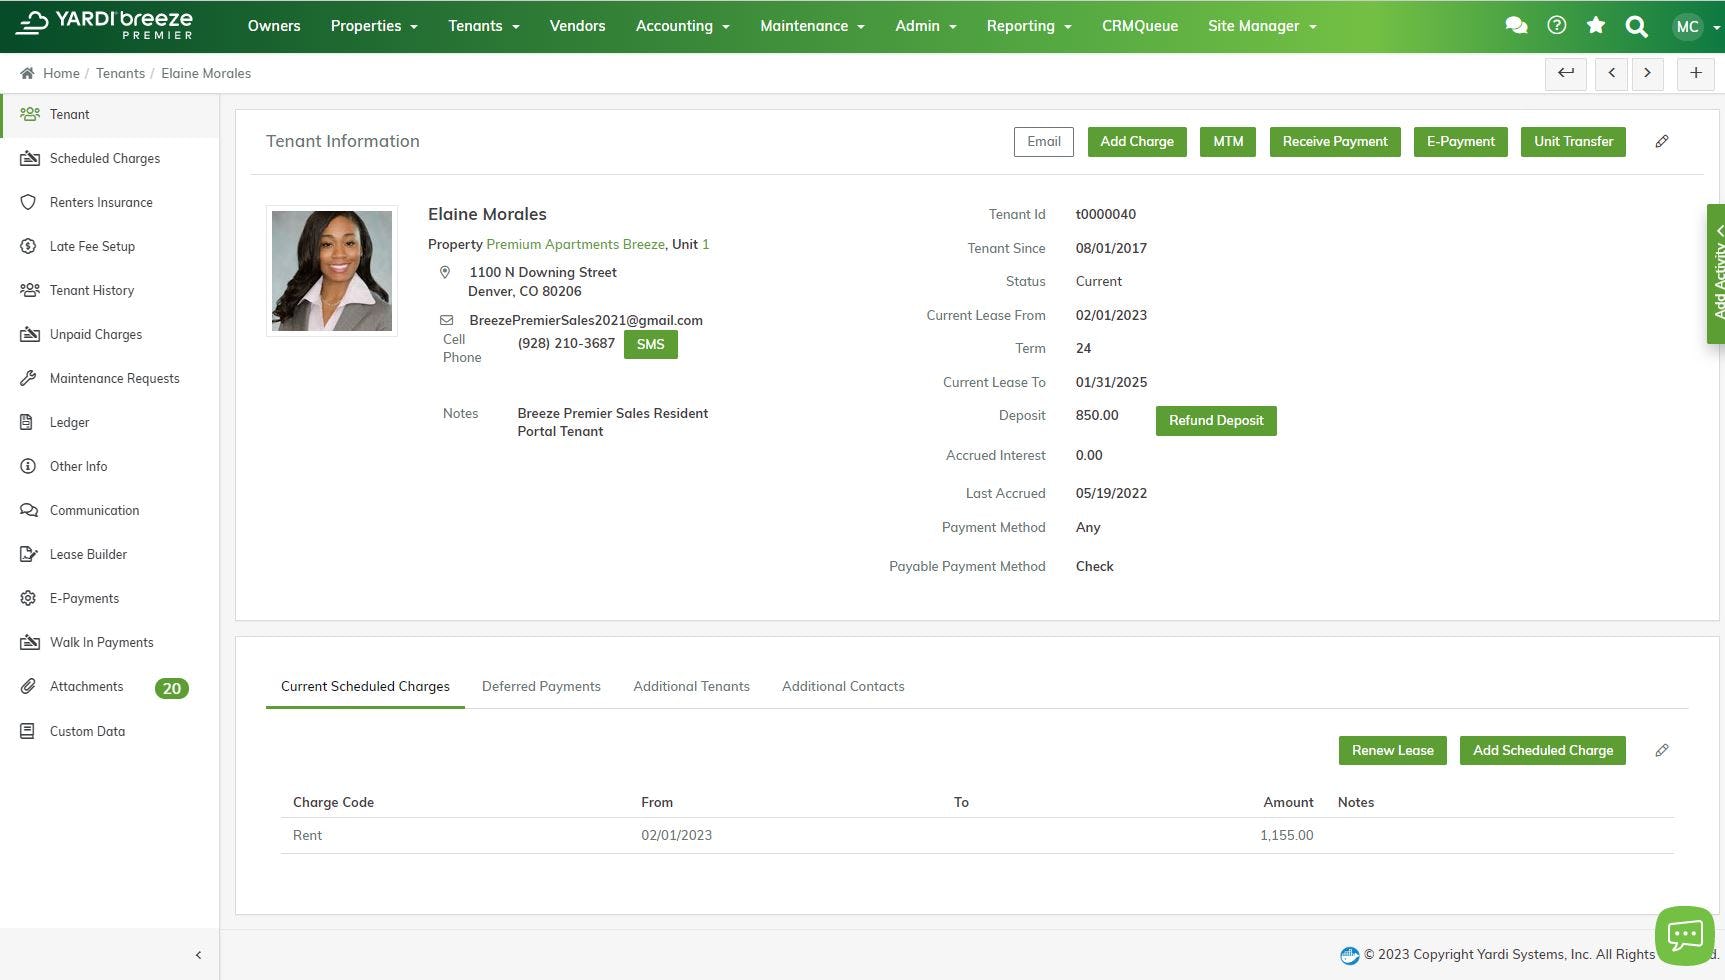The image size is (1725, 980).
Task: Edit scheduled charges with pencil icon
Action: [x=1662, y=750]
